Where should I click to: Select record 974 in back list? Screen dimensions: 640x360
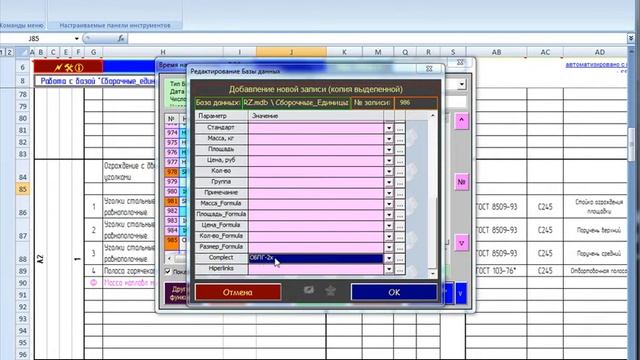(x=172, y=133)
